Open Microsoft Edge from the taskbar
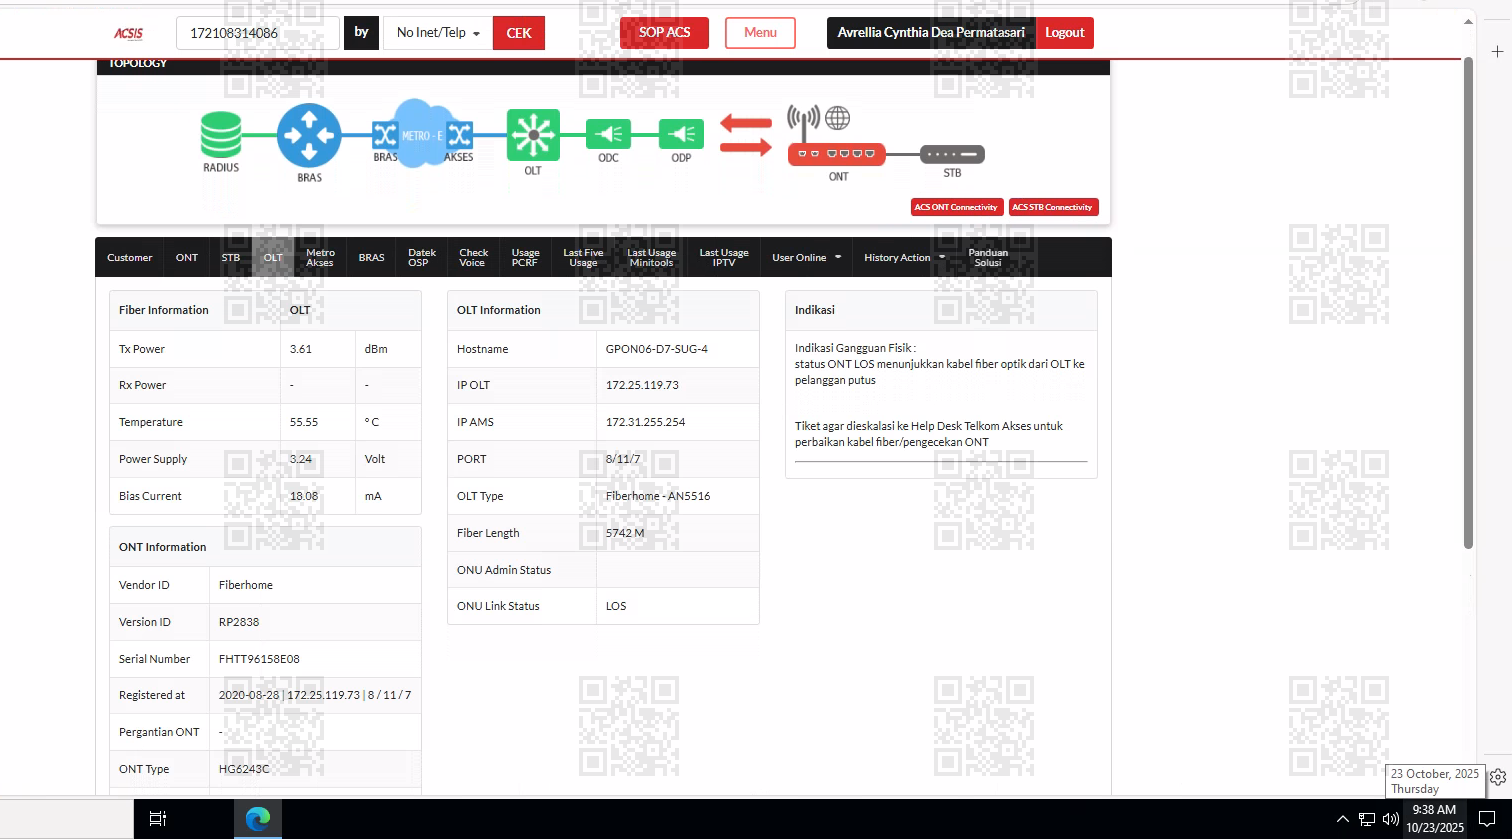 click(x=258, y=819)
